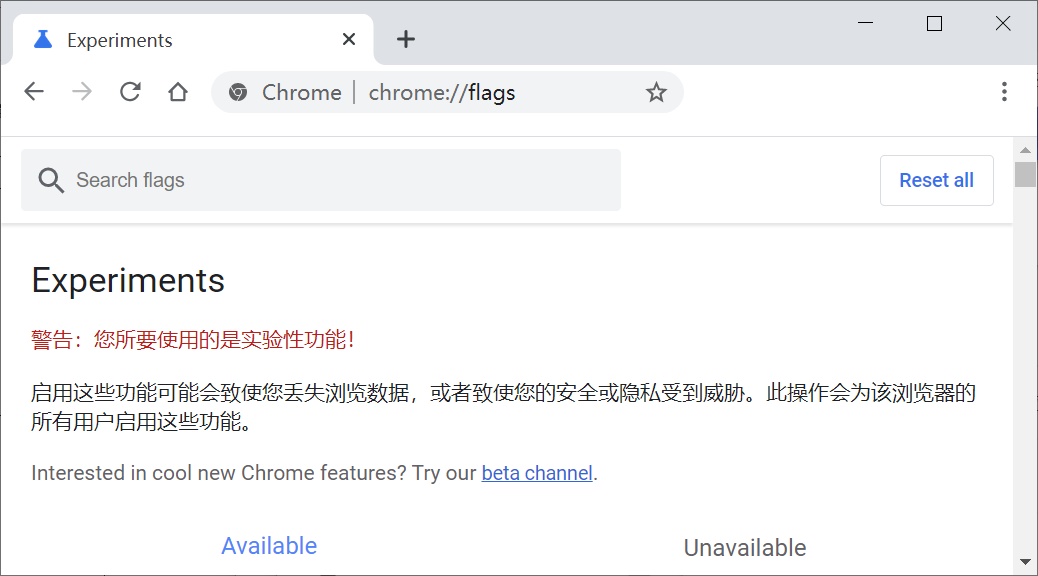The width and height of the screenshot is (1038, 576).
Task: Click the flask icon on the tab
Action: click(43, 40)
